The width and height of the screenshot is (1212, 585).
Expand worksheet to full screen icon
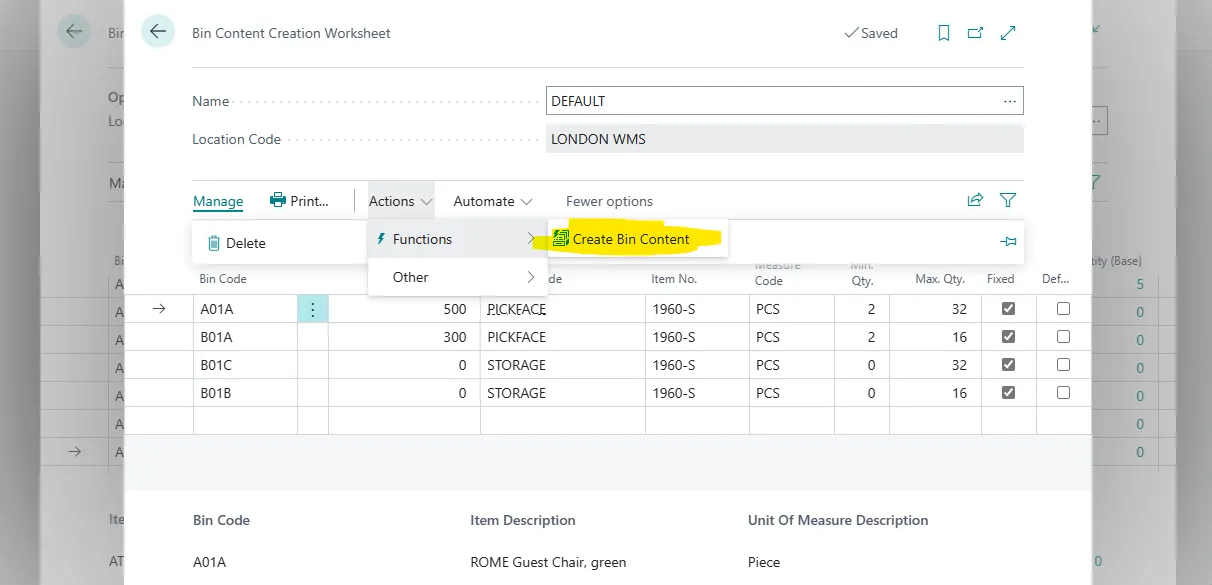click(1008, 33)
